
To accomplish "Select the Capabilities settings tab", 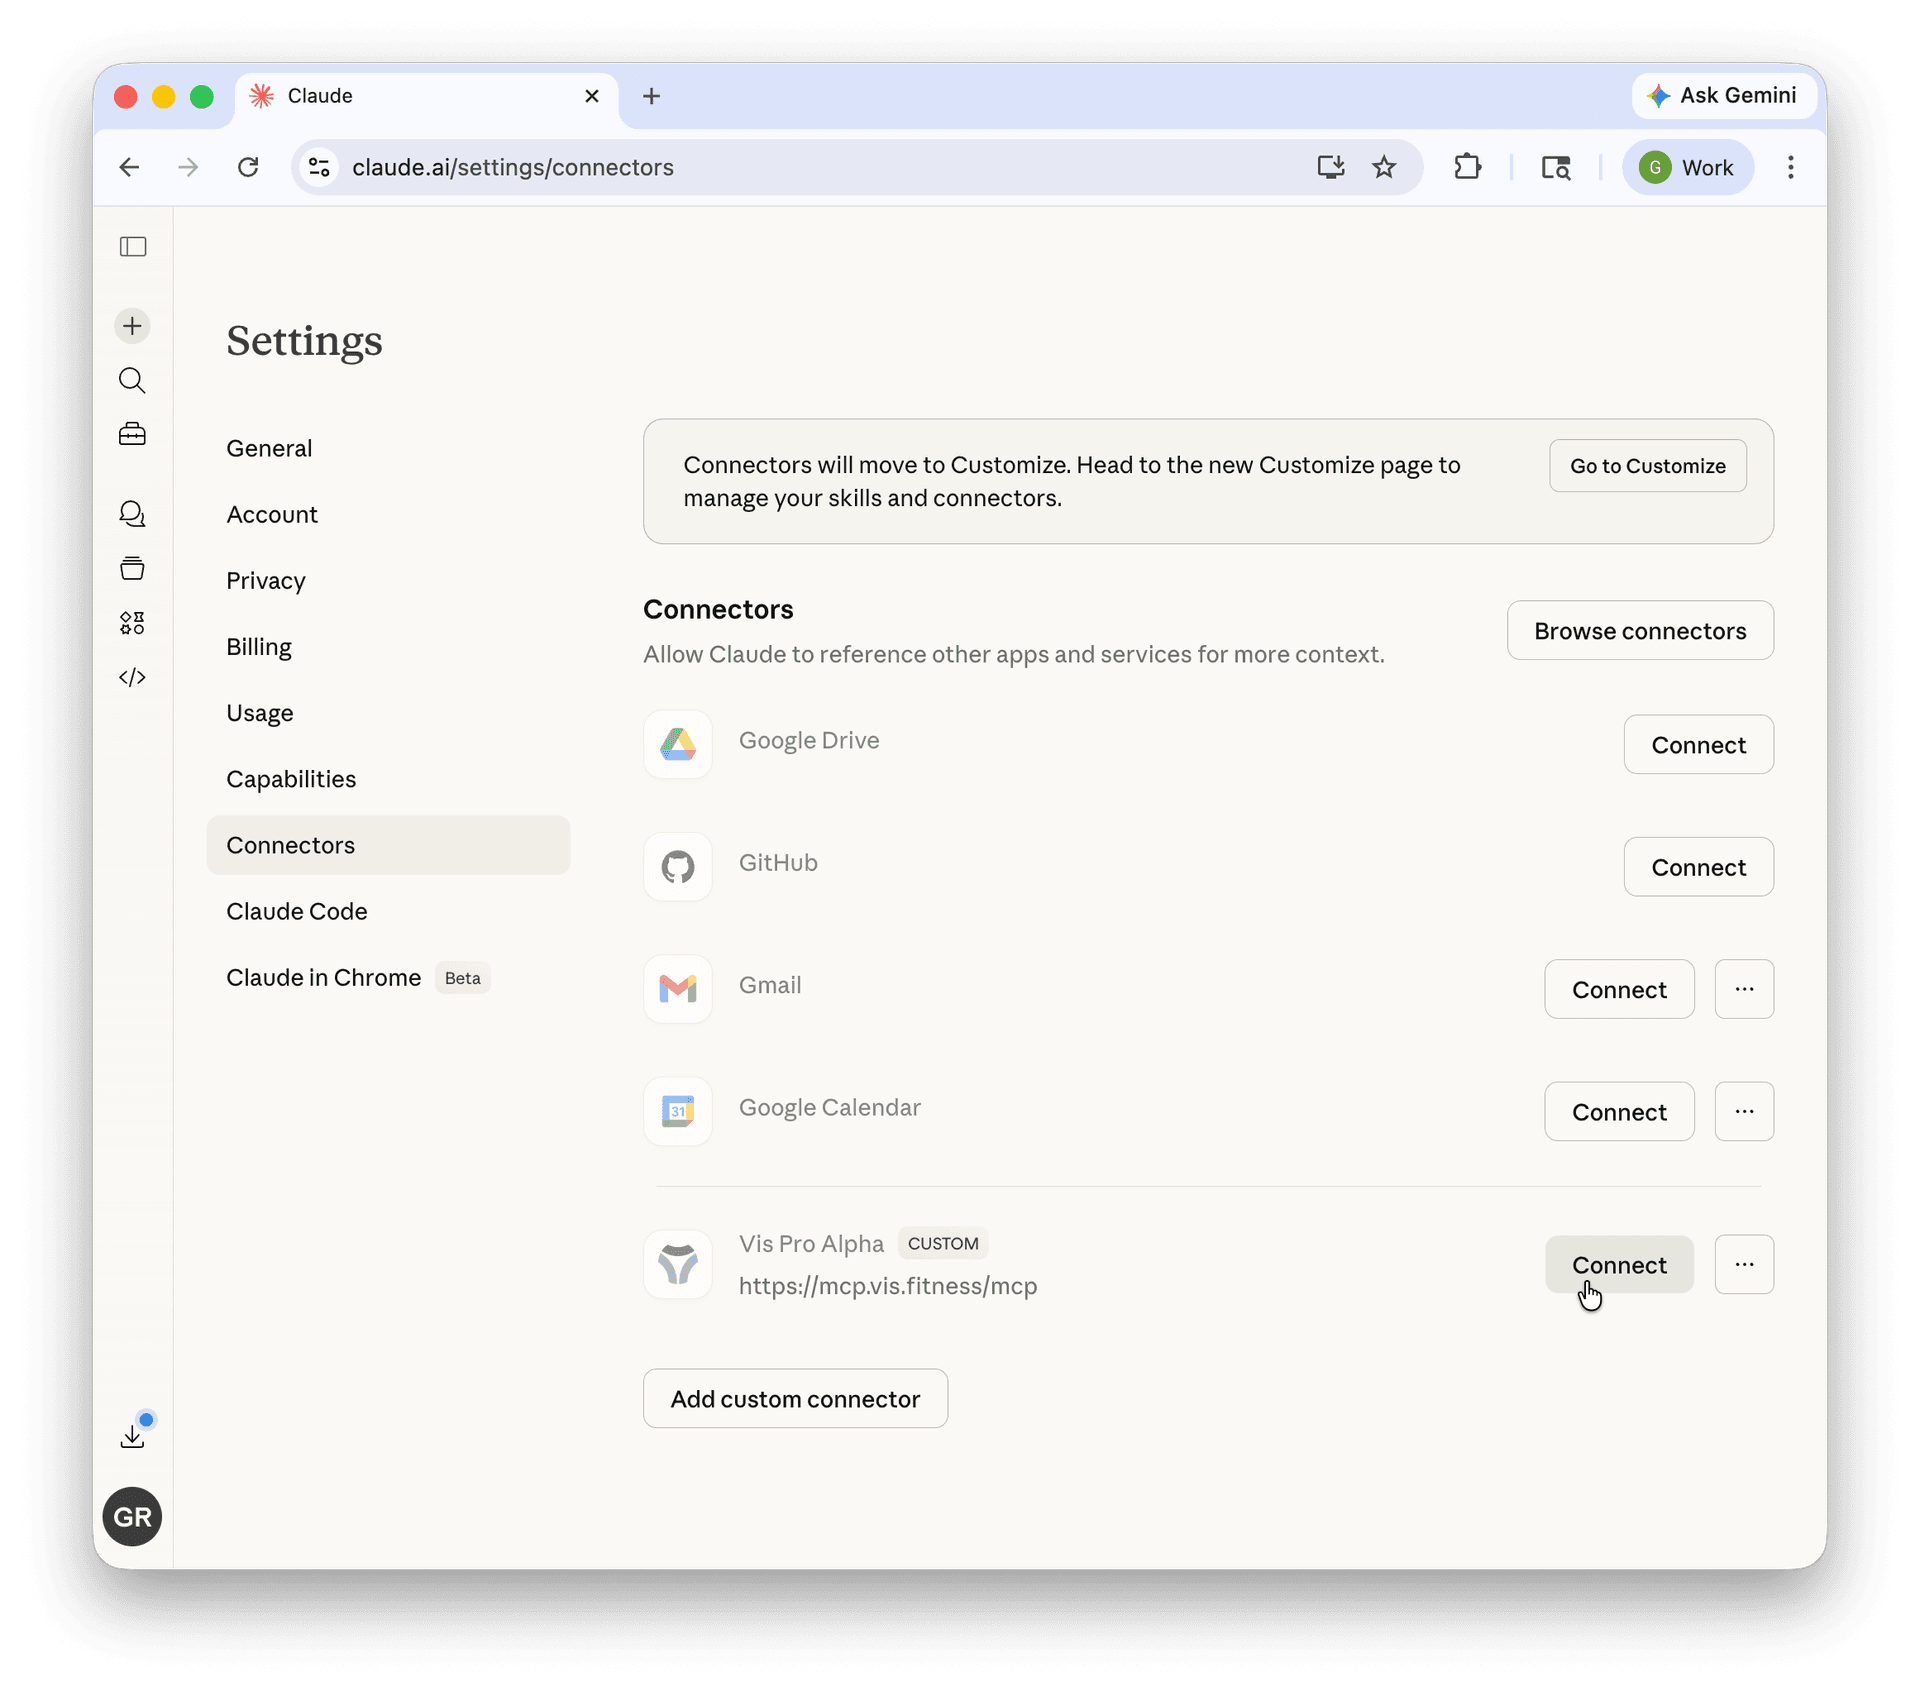I will click(291, 779).
